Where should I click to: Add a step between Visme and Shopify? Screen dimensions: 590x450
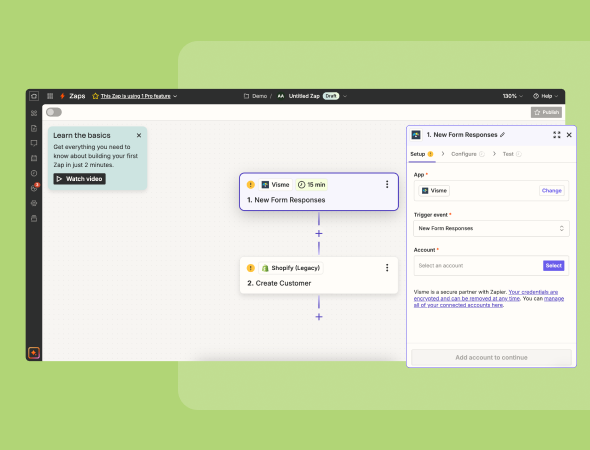[x=319, y=234]
